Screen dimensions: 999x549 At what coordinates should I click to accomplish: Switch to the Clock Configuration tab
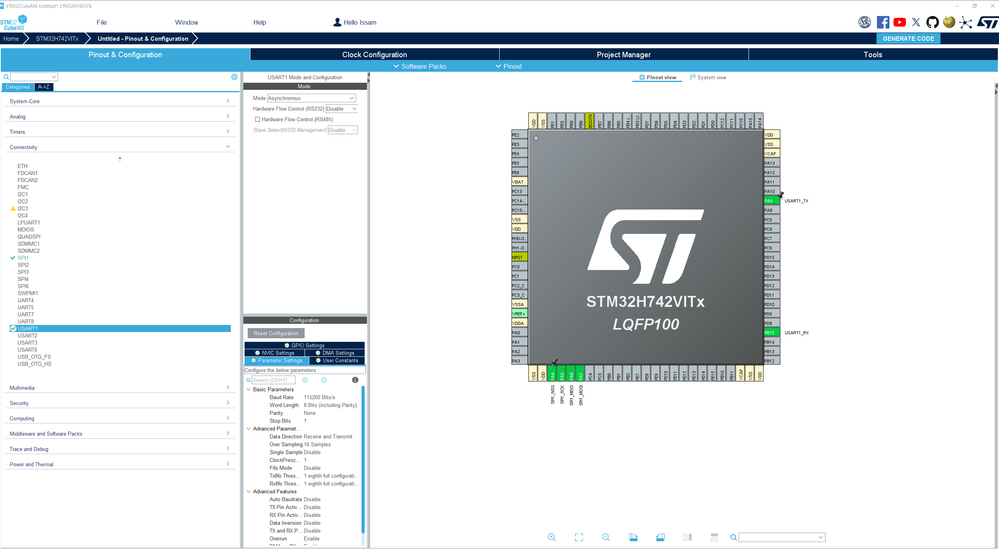374,55
